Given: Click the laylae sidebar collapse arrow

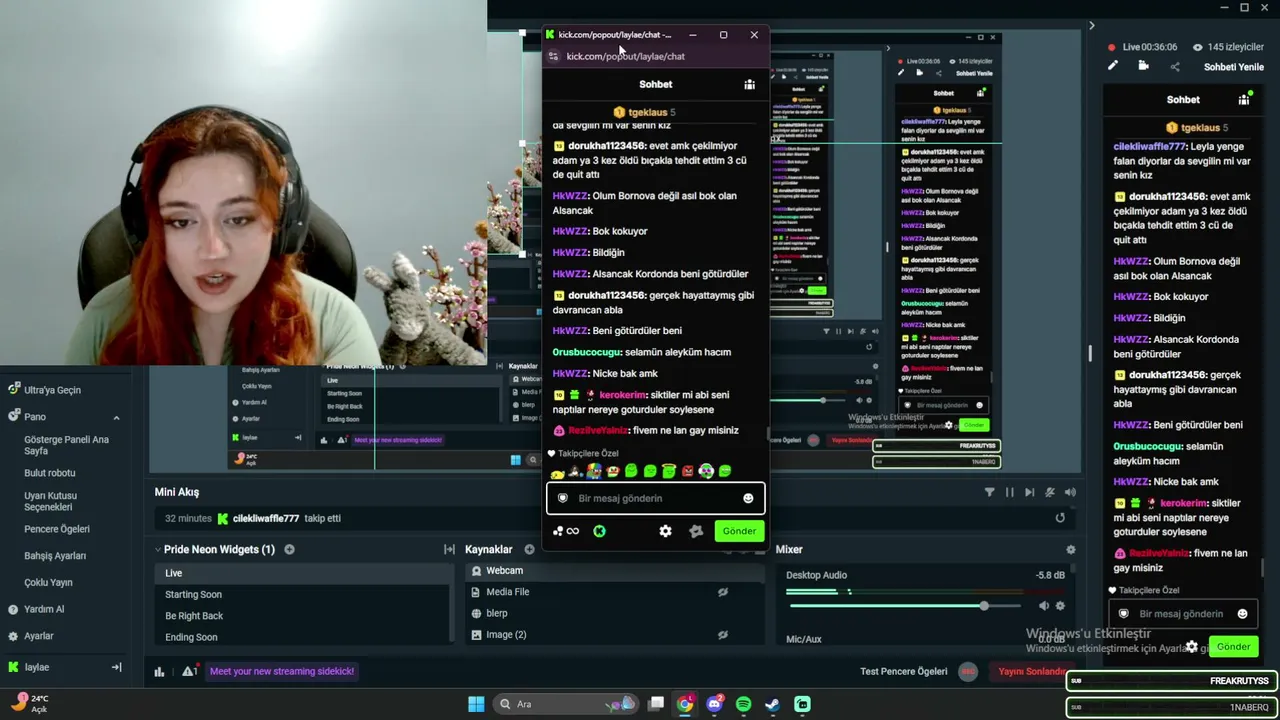Looking at the screenshot, I should (x=116, y=667).
